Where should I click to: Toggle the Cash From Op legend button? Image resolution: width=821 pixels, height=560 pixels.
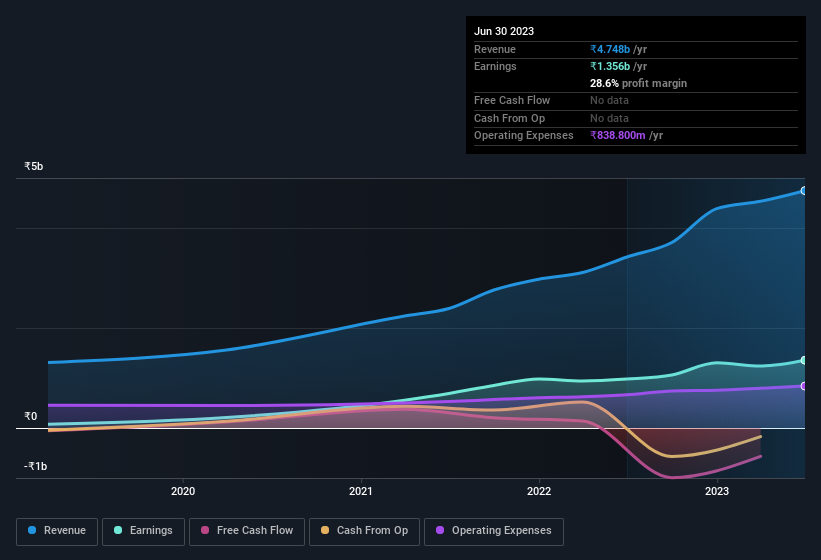pos(364,531)
